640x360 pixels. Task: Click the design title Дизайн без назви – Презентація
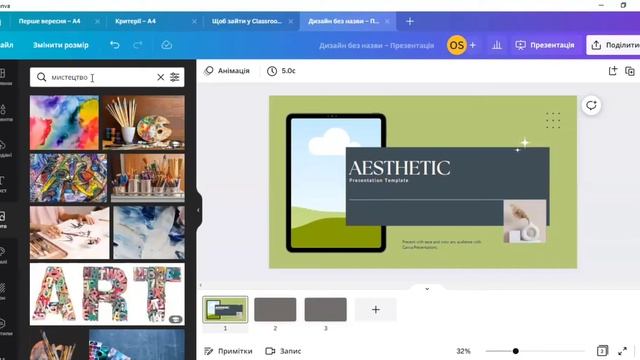pyautogui.click(x=376, y=45)
